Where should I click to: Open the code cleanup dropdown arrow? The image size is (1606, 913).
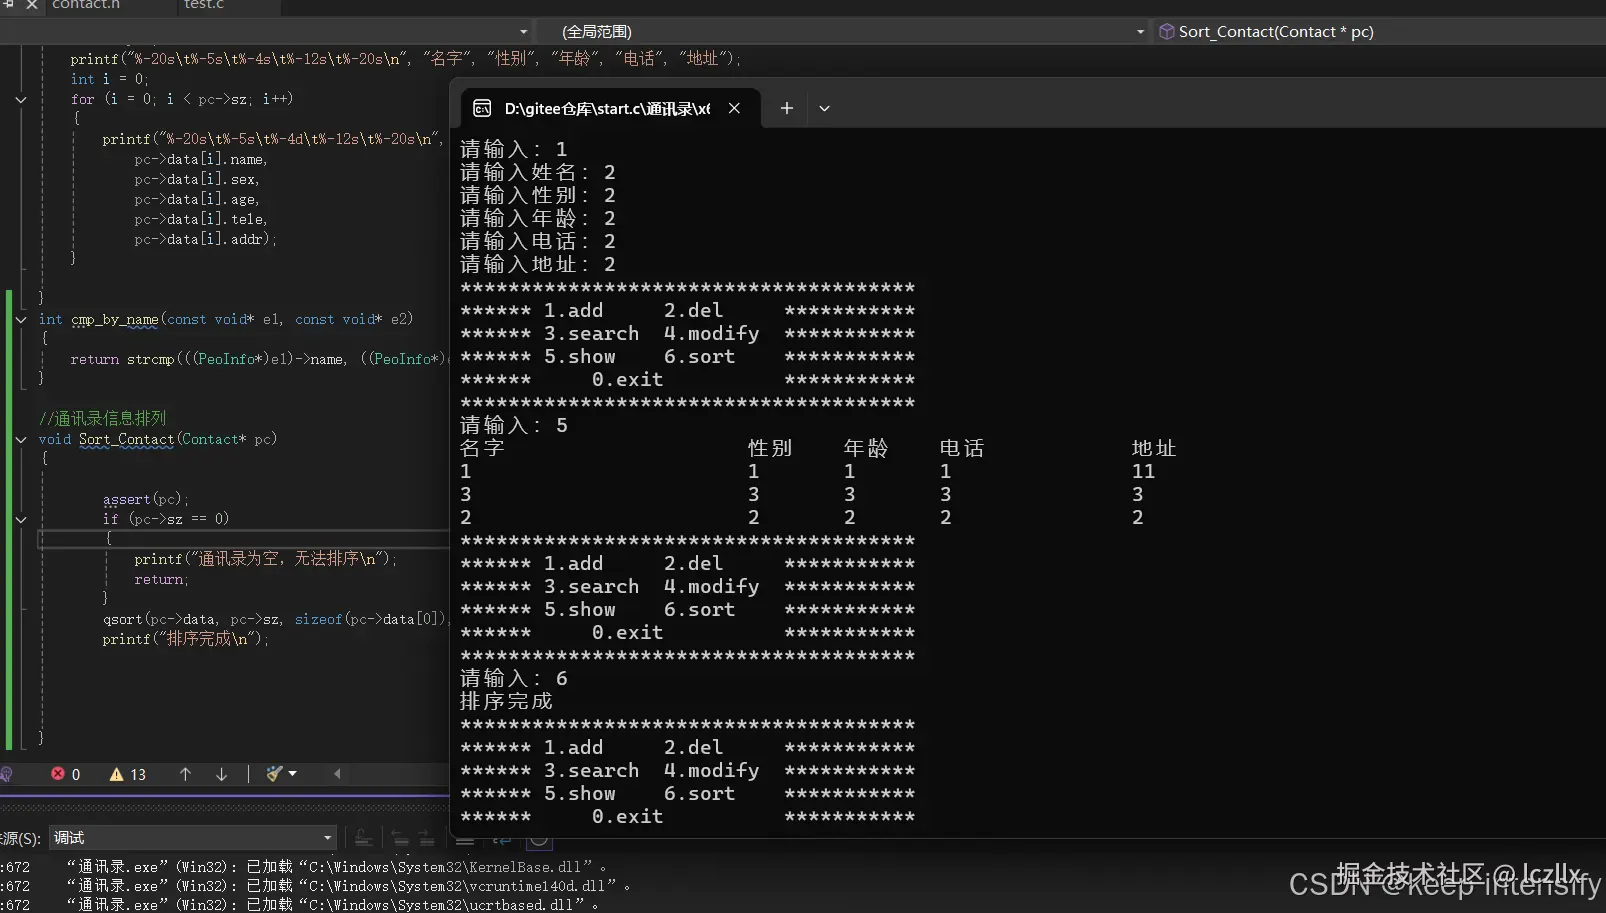coord(293,774)
